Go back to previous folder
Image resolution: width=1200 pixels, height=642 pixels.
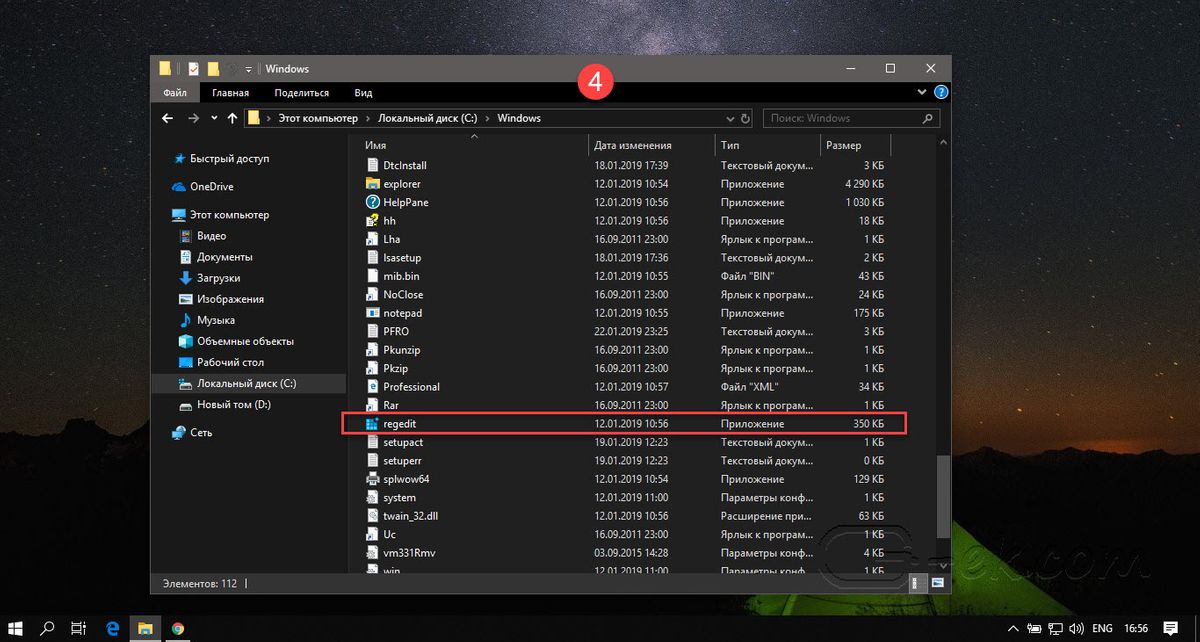click(x=168, y=118)
